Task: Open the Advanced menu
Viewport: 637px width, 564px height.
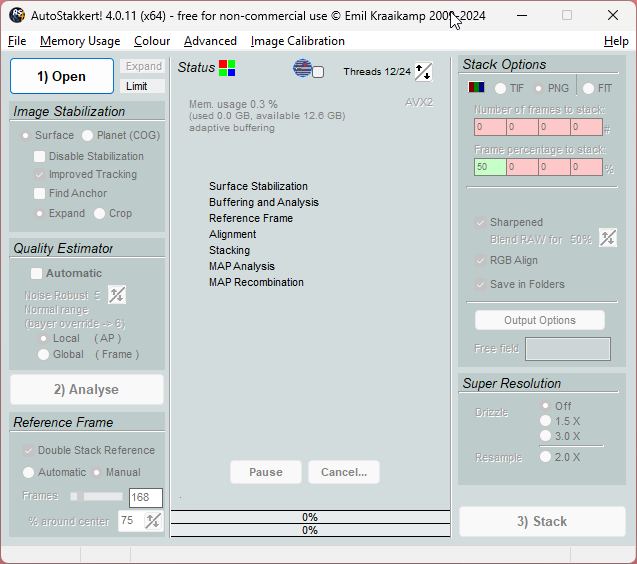Action: click(210, 41)
